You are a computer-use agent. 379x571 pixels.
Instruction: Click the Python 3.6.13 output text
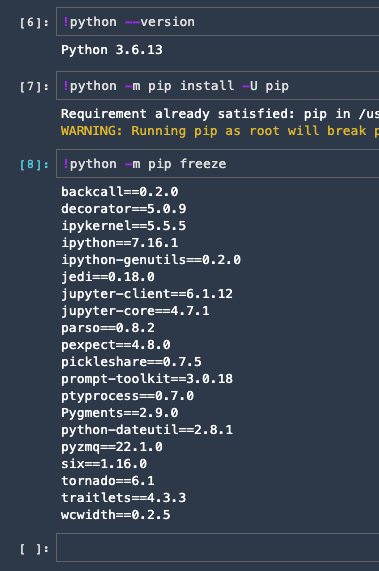click(112, 50)
